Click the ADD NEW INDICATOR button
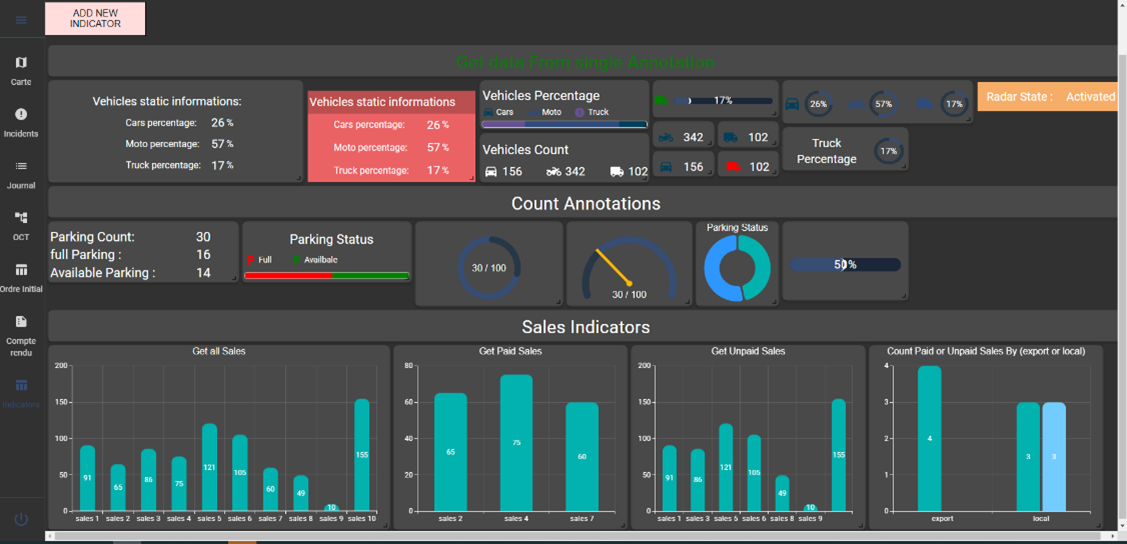 click(95, 19)
